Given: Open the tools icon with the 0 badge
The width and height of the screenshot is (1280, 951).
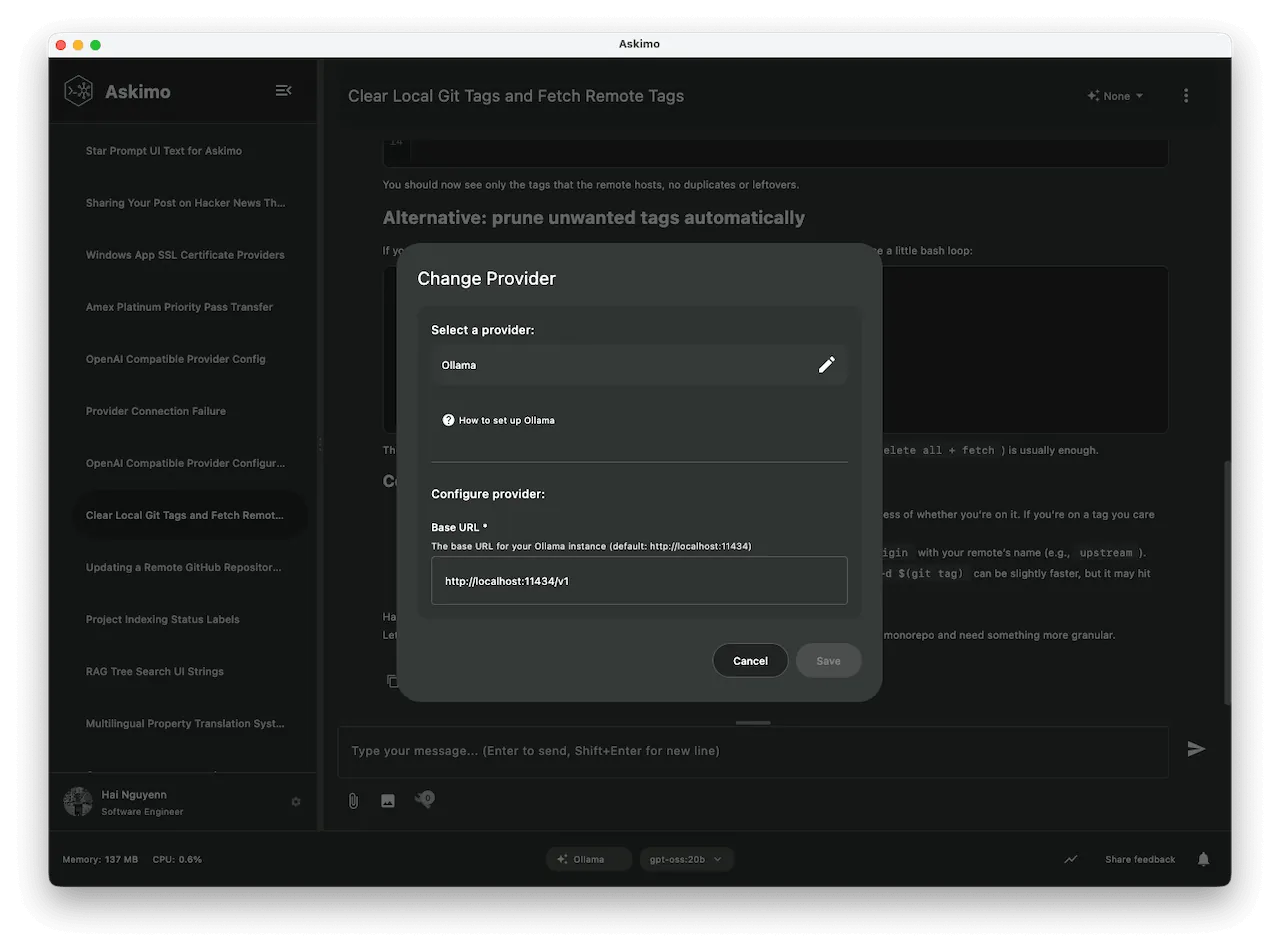Looking at the screenshot, I should (424, 799).
